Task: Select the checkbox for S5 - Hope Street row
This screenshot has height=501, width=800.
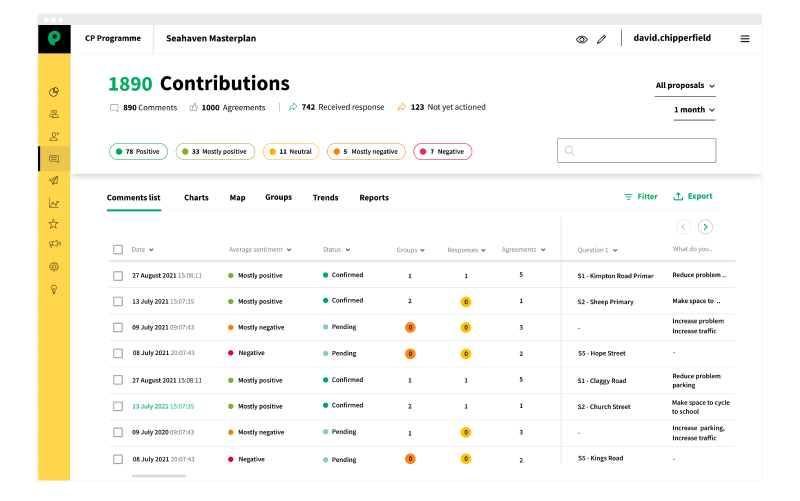Action: [x=118, y=353]
